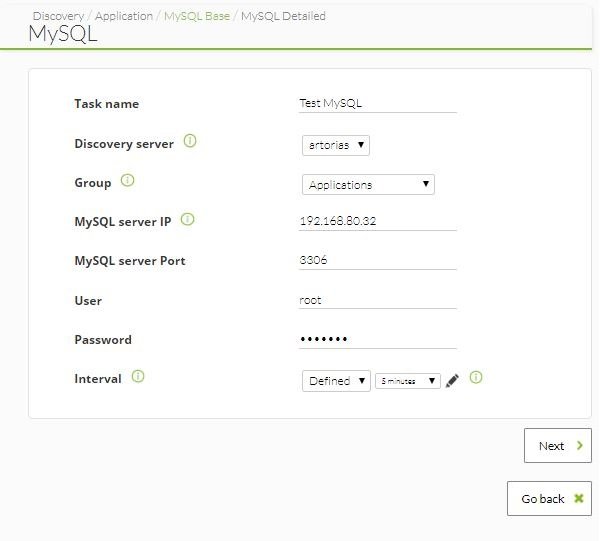Click the Task name label
This screenshot has height=541, width=600.
click(x=106, y=104)
